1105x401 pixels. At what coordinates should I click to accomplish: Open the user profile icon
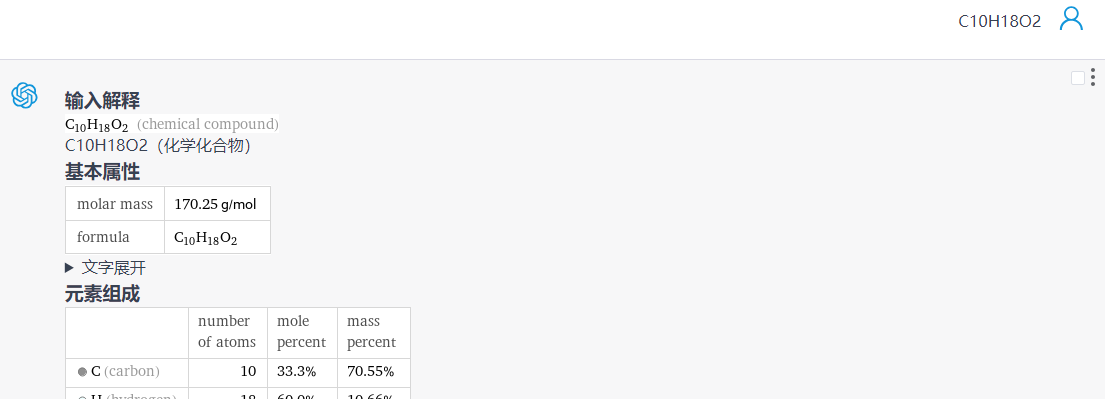1071,19
